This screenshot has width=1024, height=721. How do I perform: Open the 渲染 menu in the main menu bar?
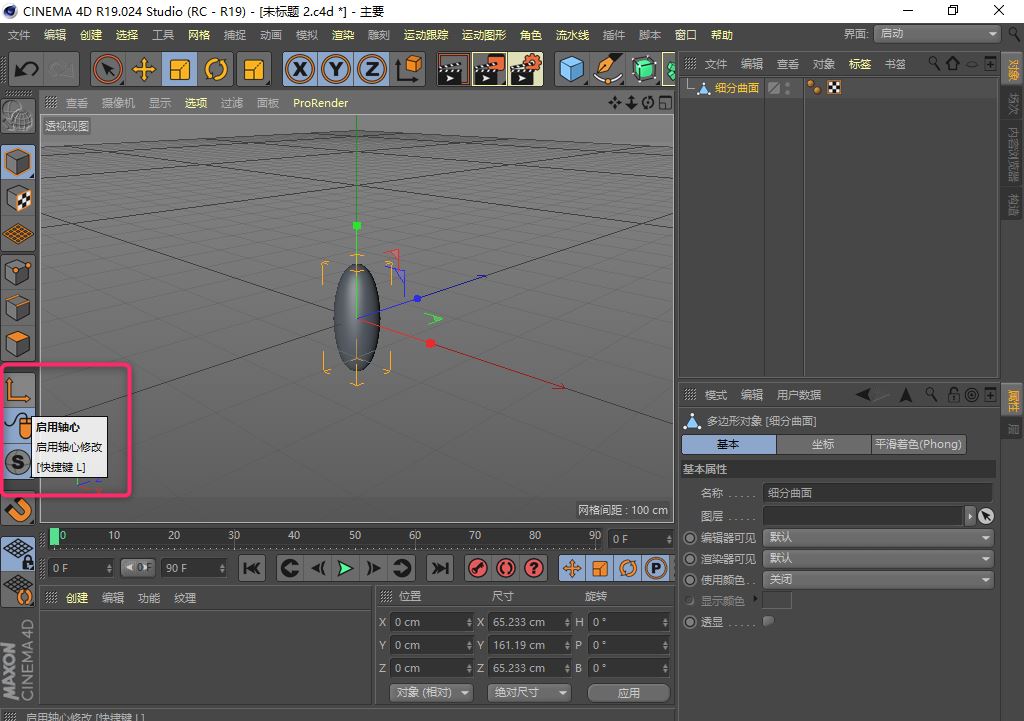(x=343, y=35)
